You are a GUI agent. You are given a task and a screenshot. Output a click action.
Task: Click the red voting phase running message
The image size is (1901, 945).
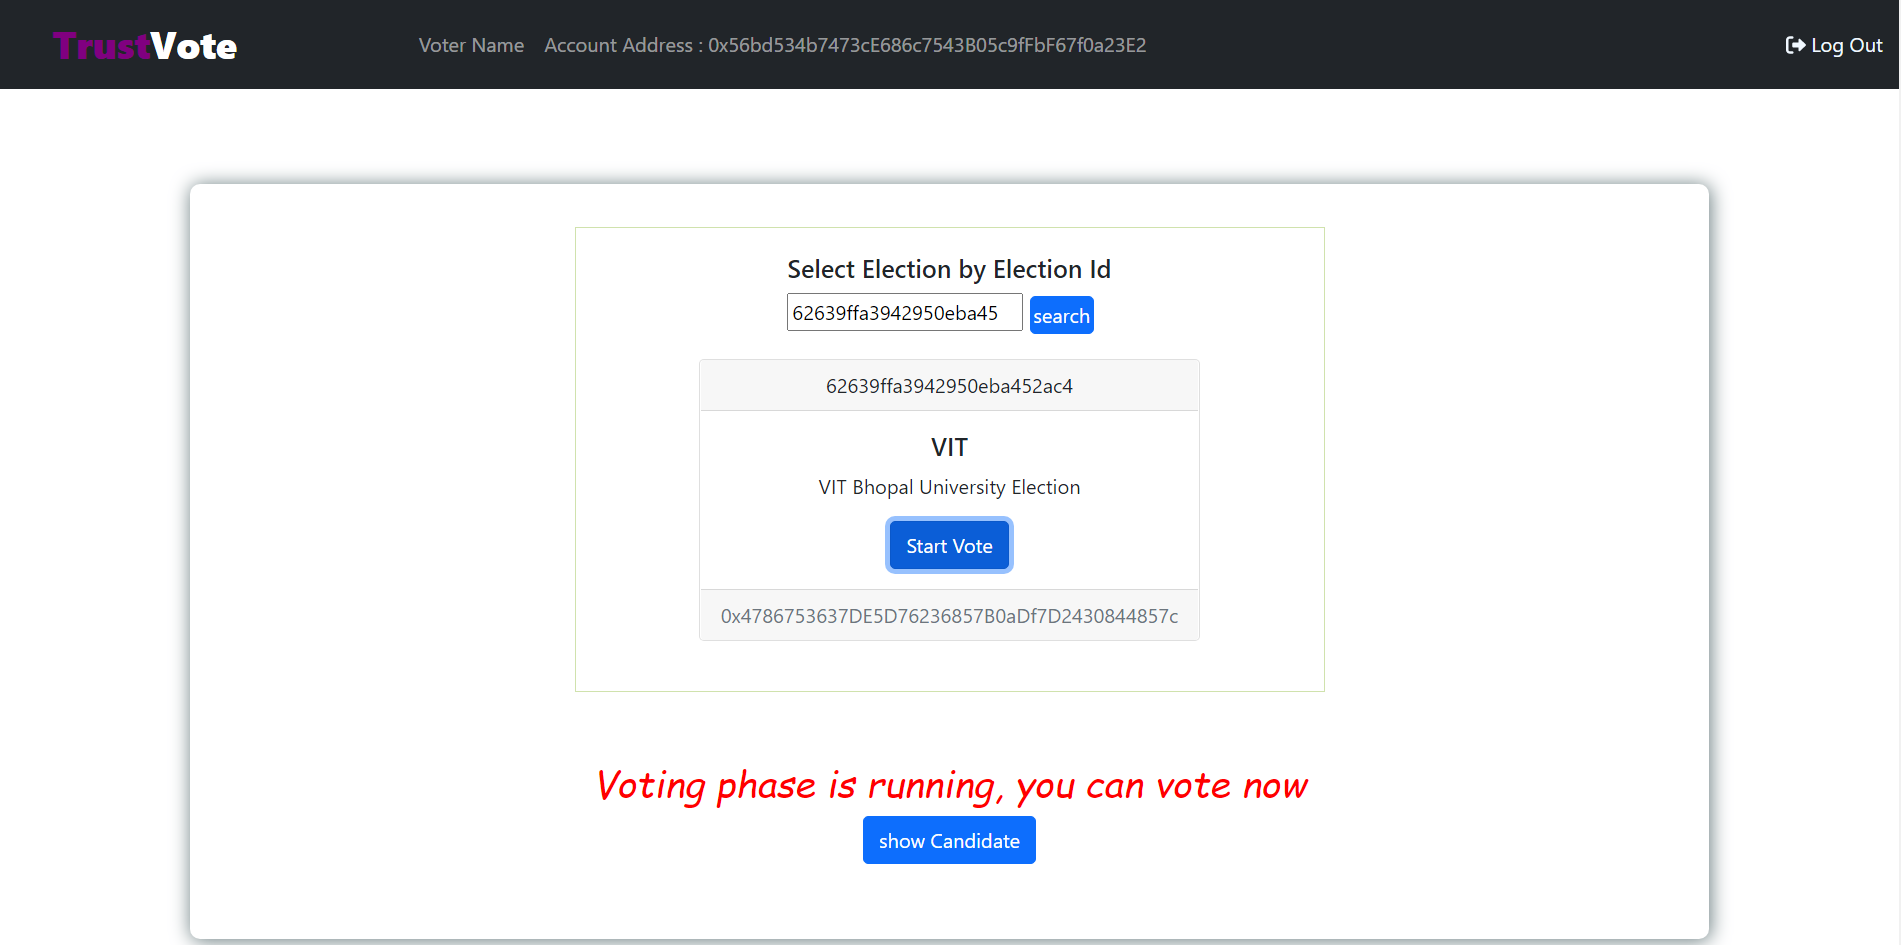point(951,786)
